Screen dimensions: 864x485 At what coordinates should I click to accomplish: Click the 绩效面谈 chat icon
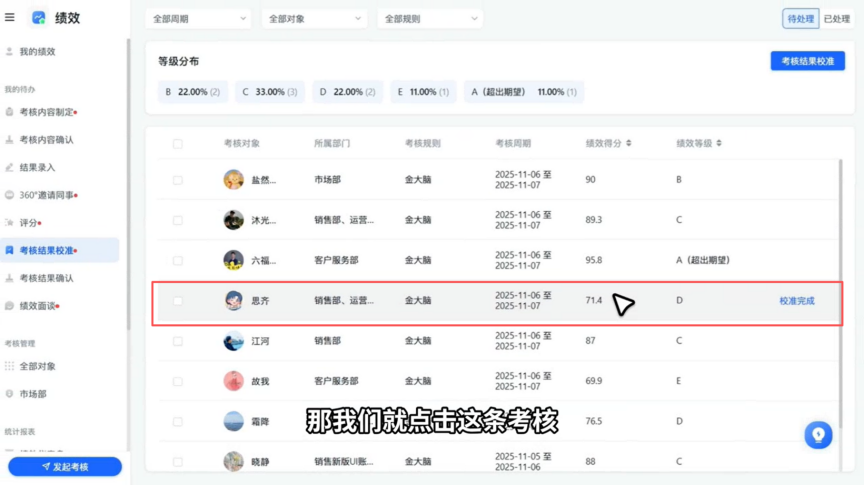(9, 305)
